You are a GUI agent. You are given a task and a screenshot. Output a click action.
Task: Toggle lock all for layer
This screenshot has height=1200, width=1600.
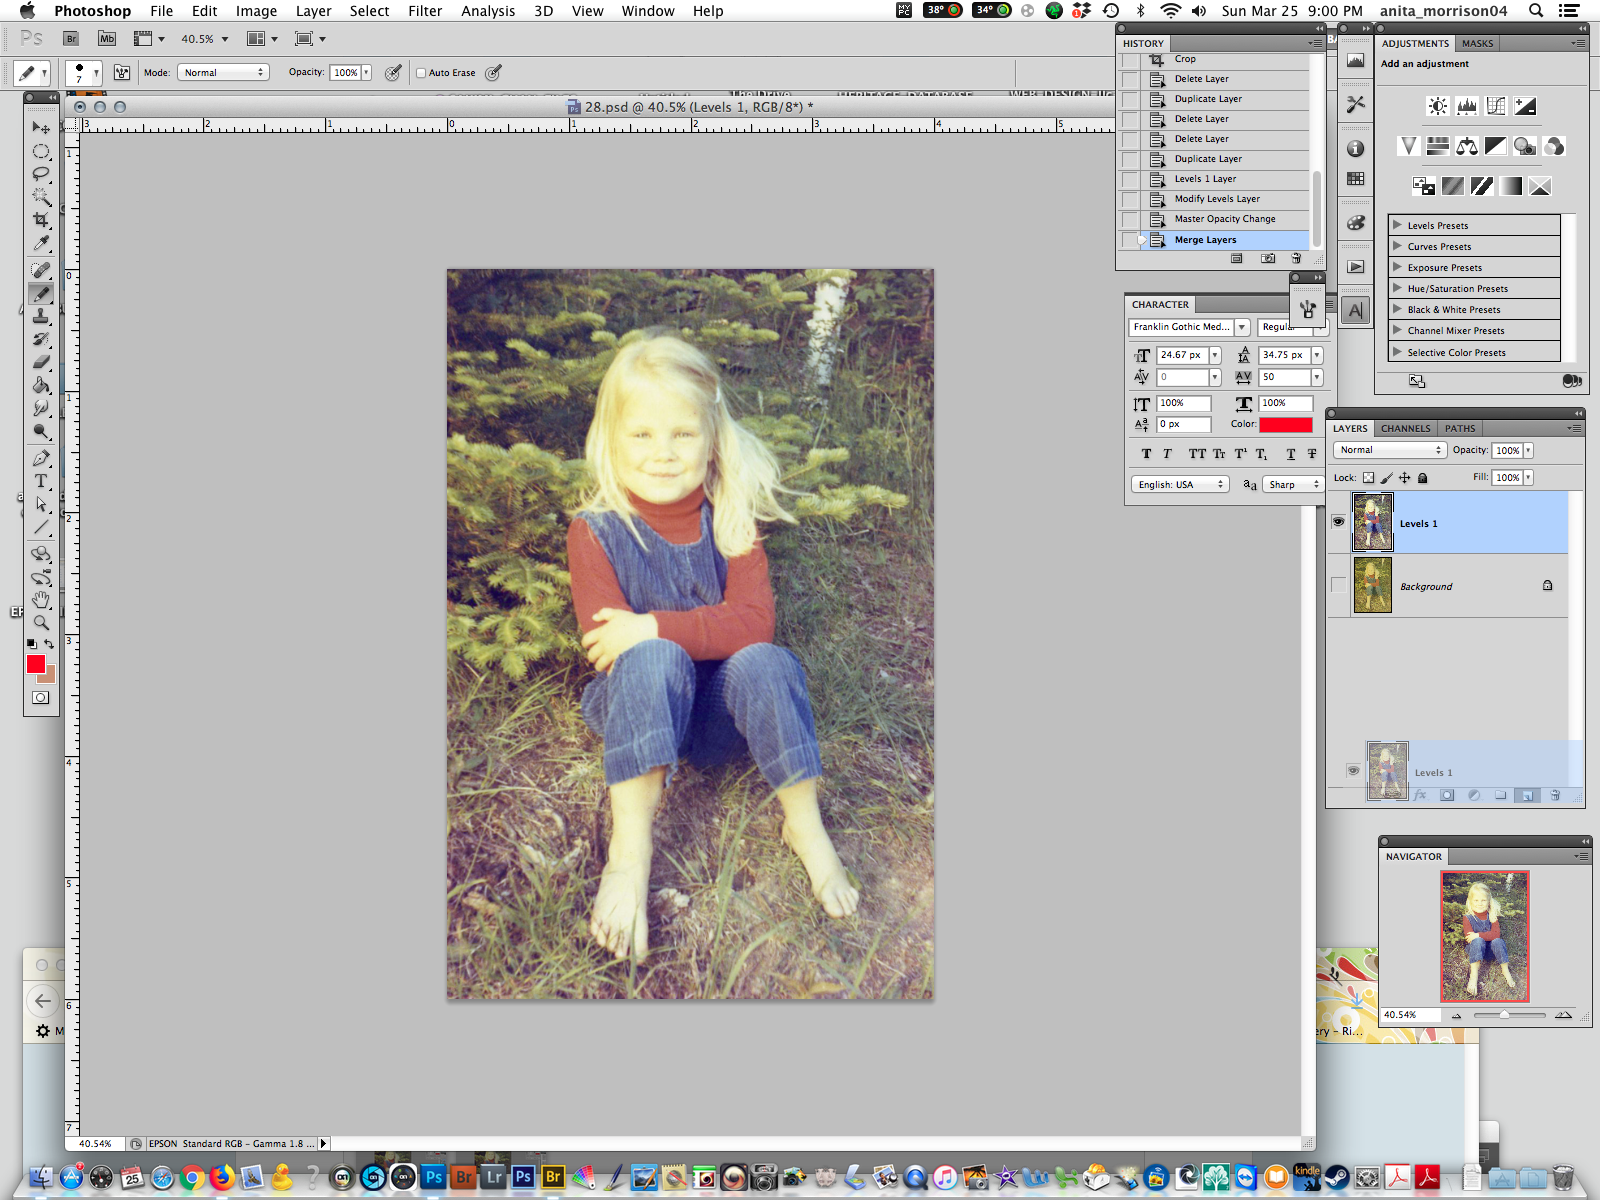[1423, 478]
